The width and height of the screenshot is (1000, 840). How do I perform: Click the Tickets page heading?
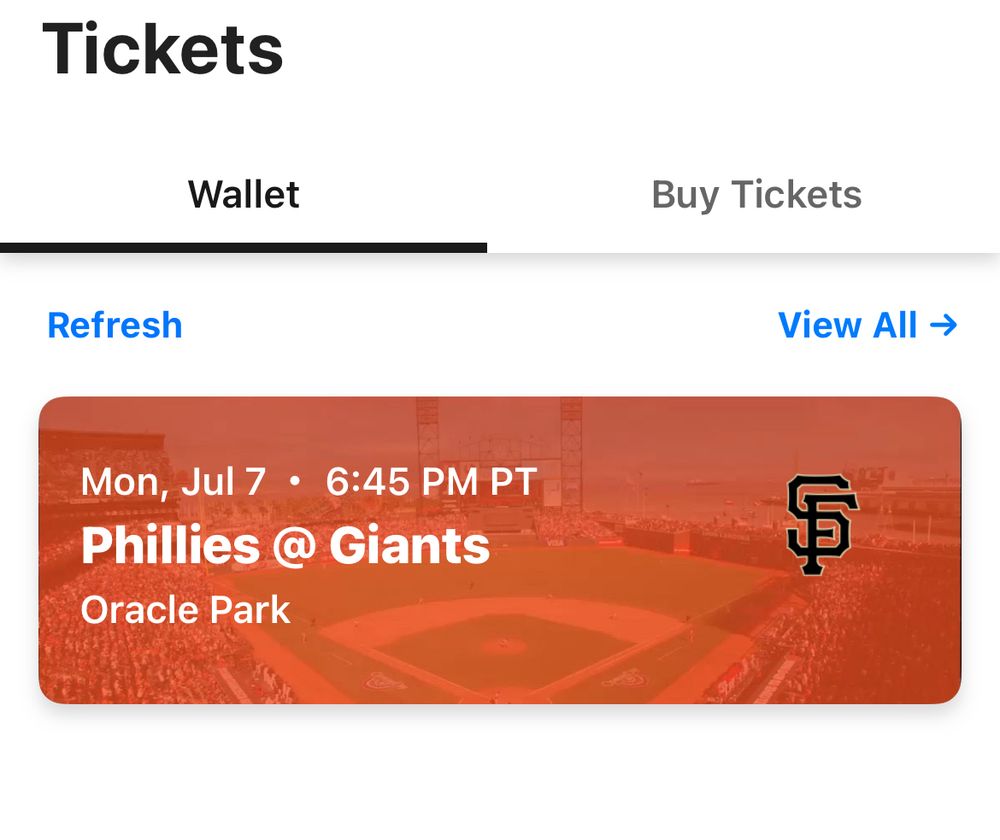(x=163, y=48)
